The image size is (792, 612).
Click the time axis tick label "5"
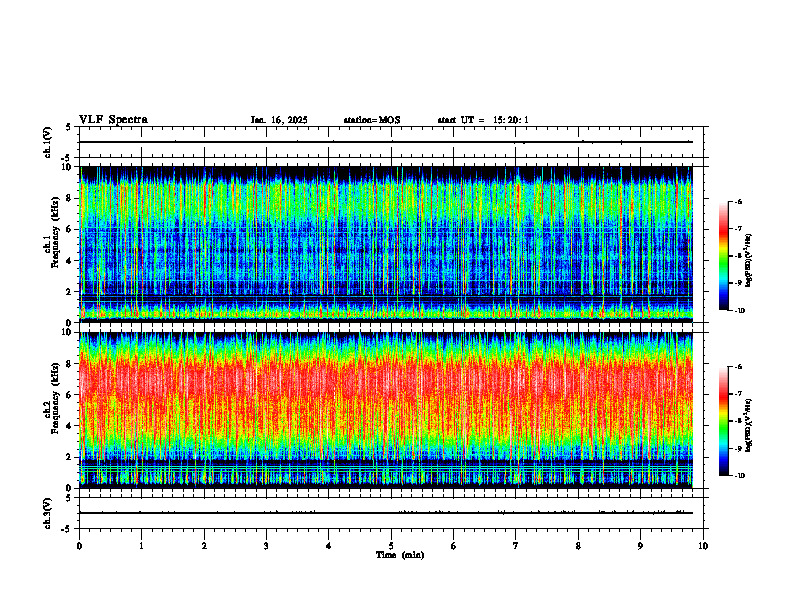391,546
